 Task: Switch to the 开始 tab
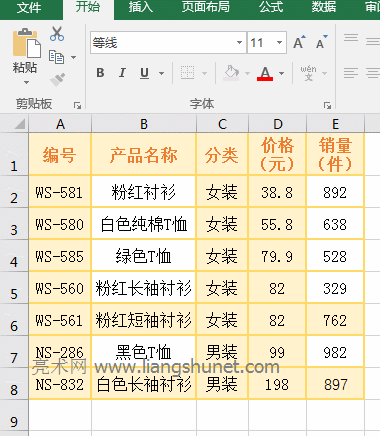(x=88, y=7)
